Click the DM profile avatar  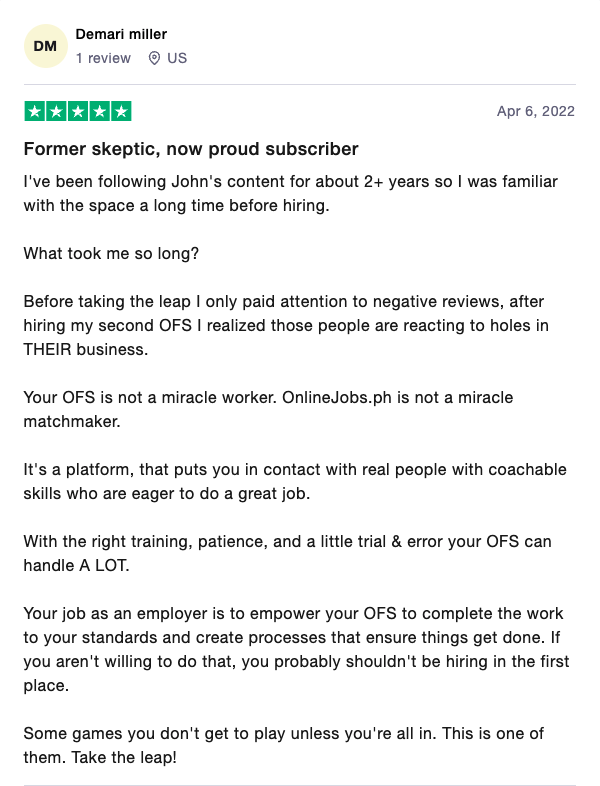45,47
